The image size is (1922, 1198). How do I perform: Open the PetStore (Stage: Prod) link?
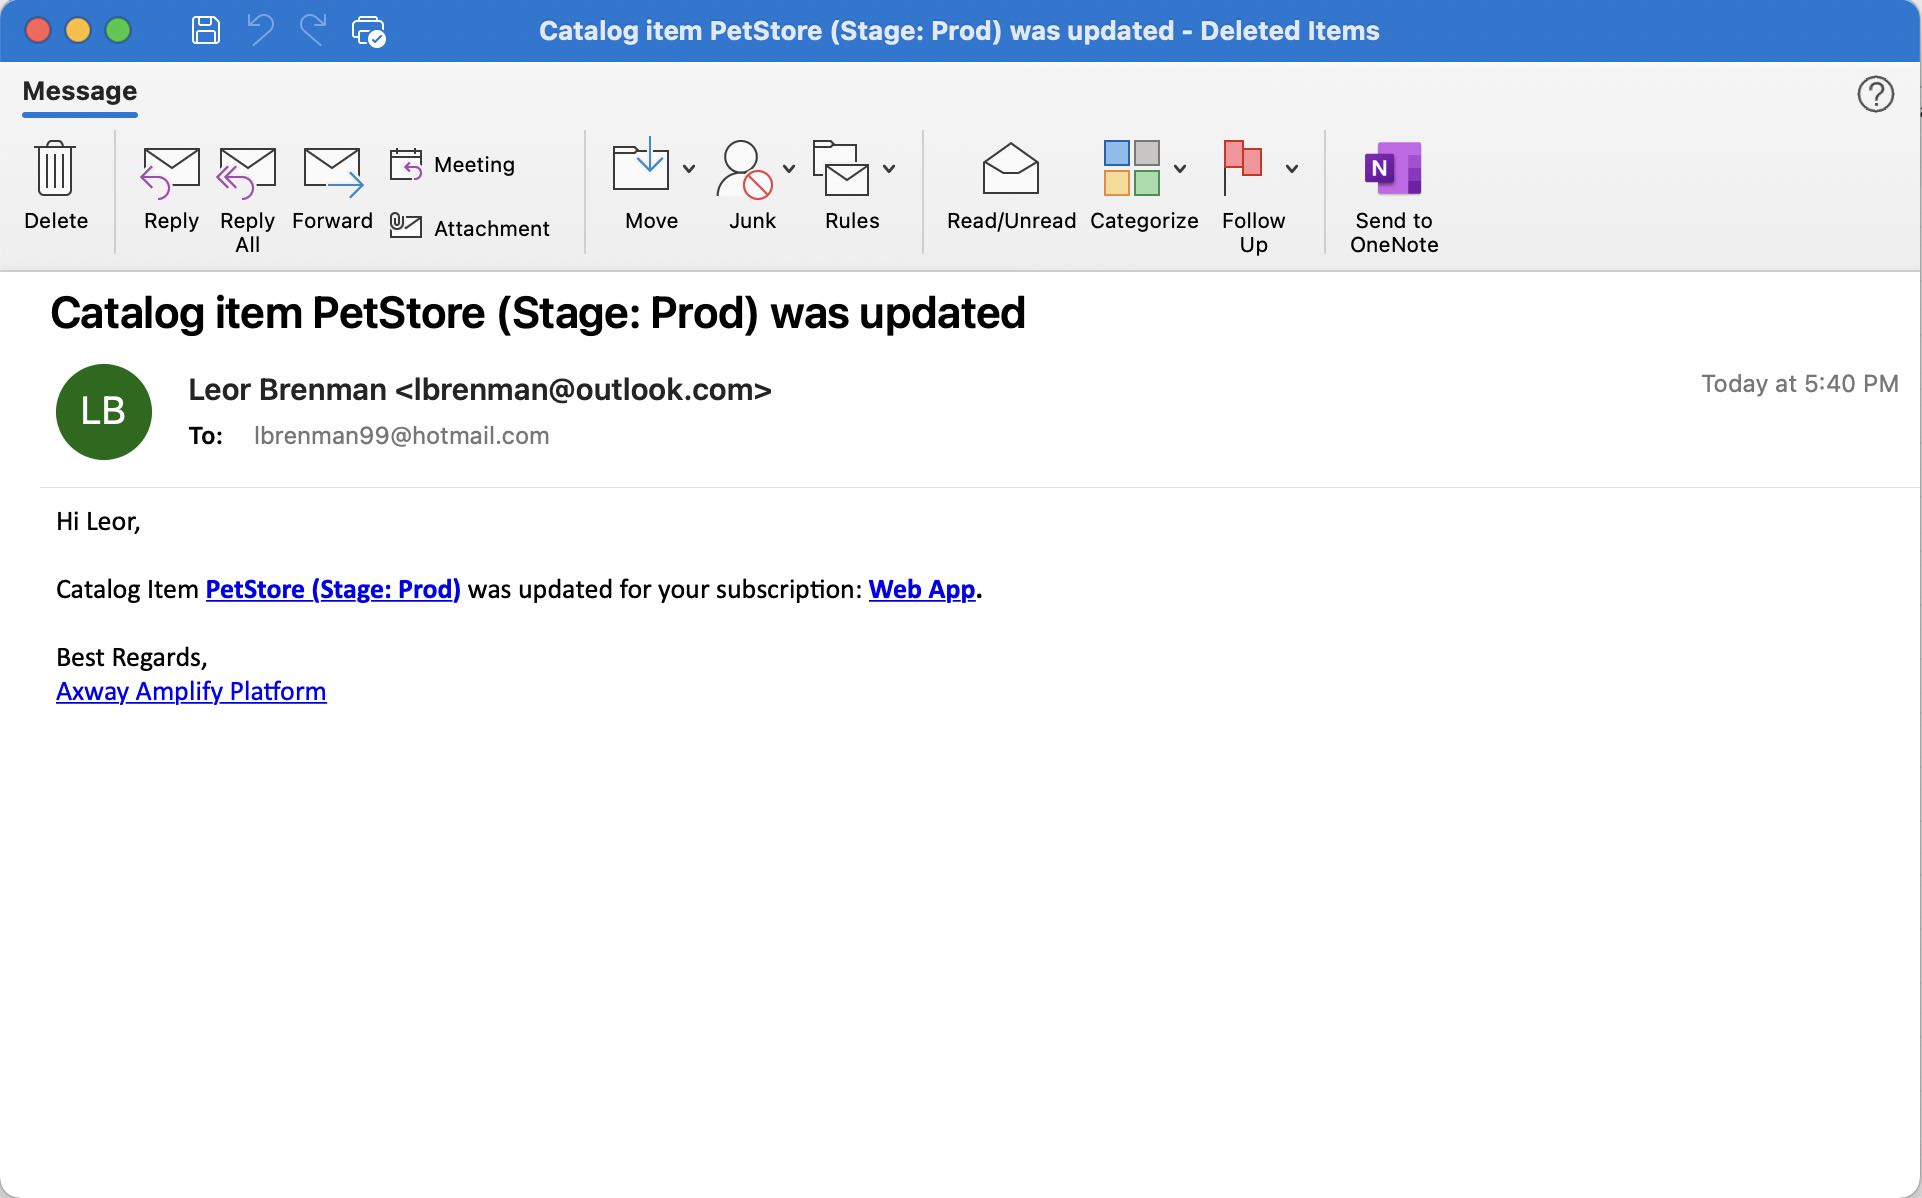(x=333, y=589)
